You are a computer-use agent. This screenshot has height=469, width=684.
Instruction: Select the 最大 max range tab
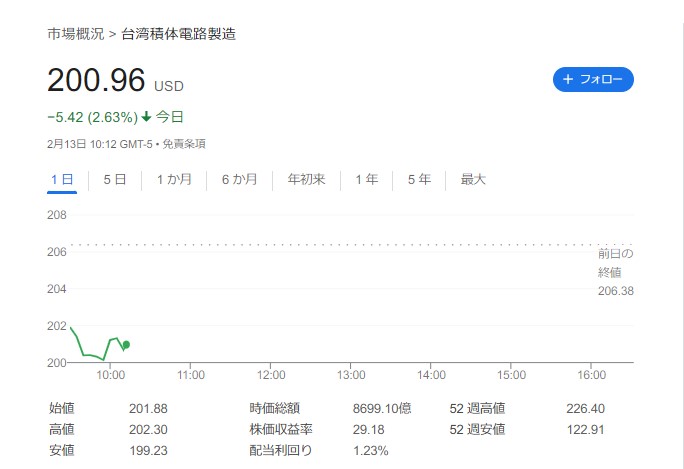(473, 179)
